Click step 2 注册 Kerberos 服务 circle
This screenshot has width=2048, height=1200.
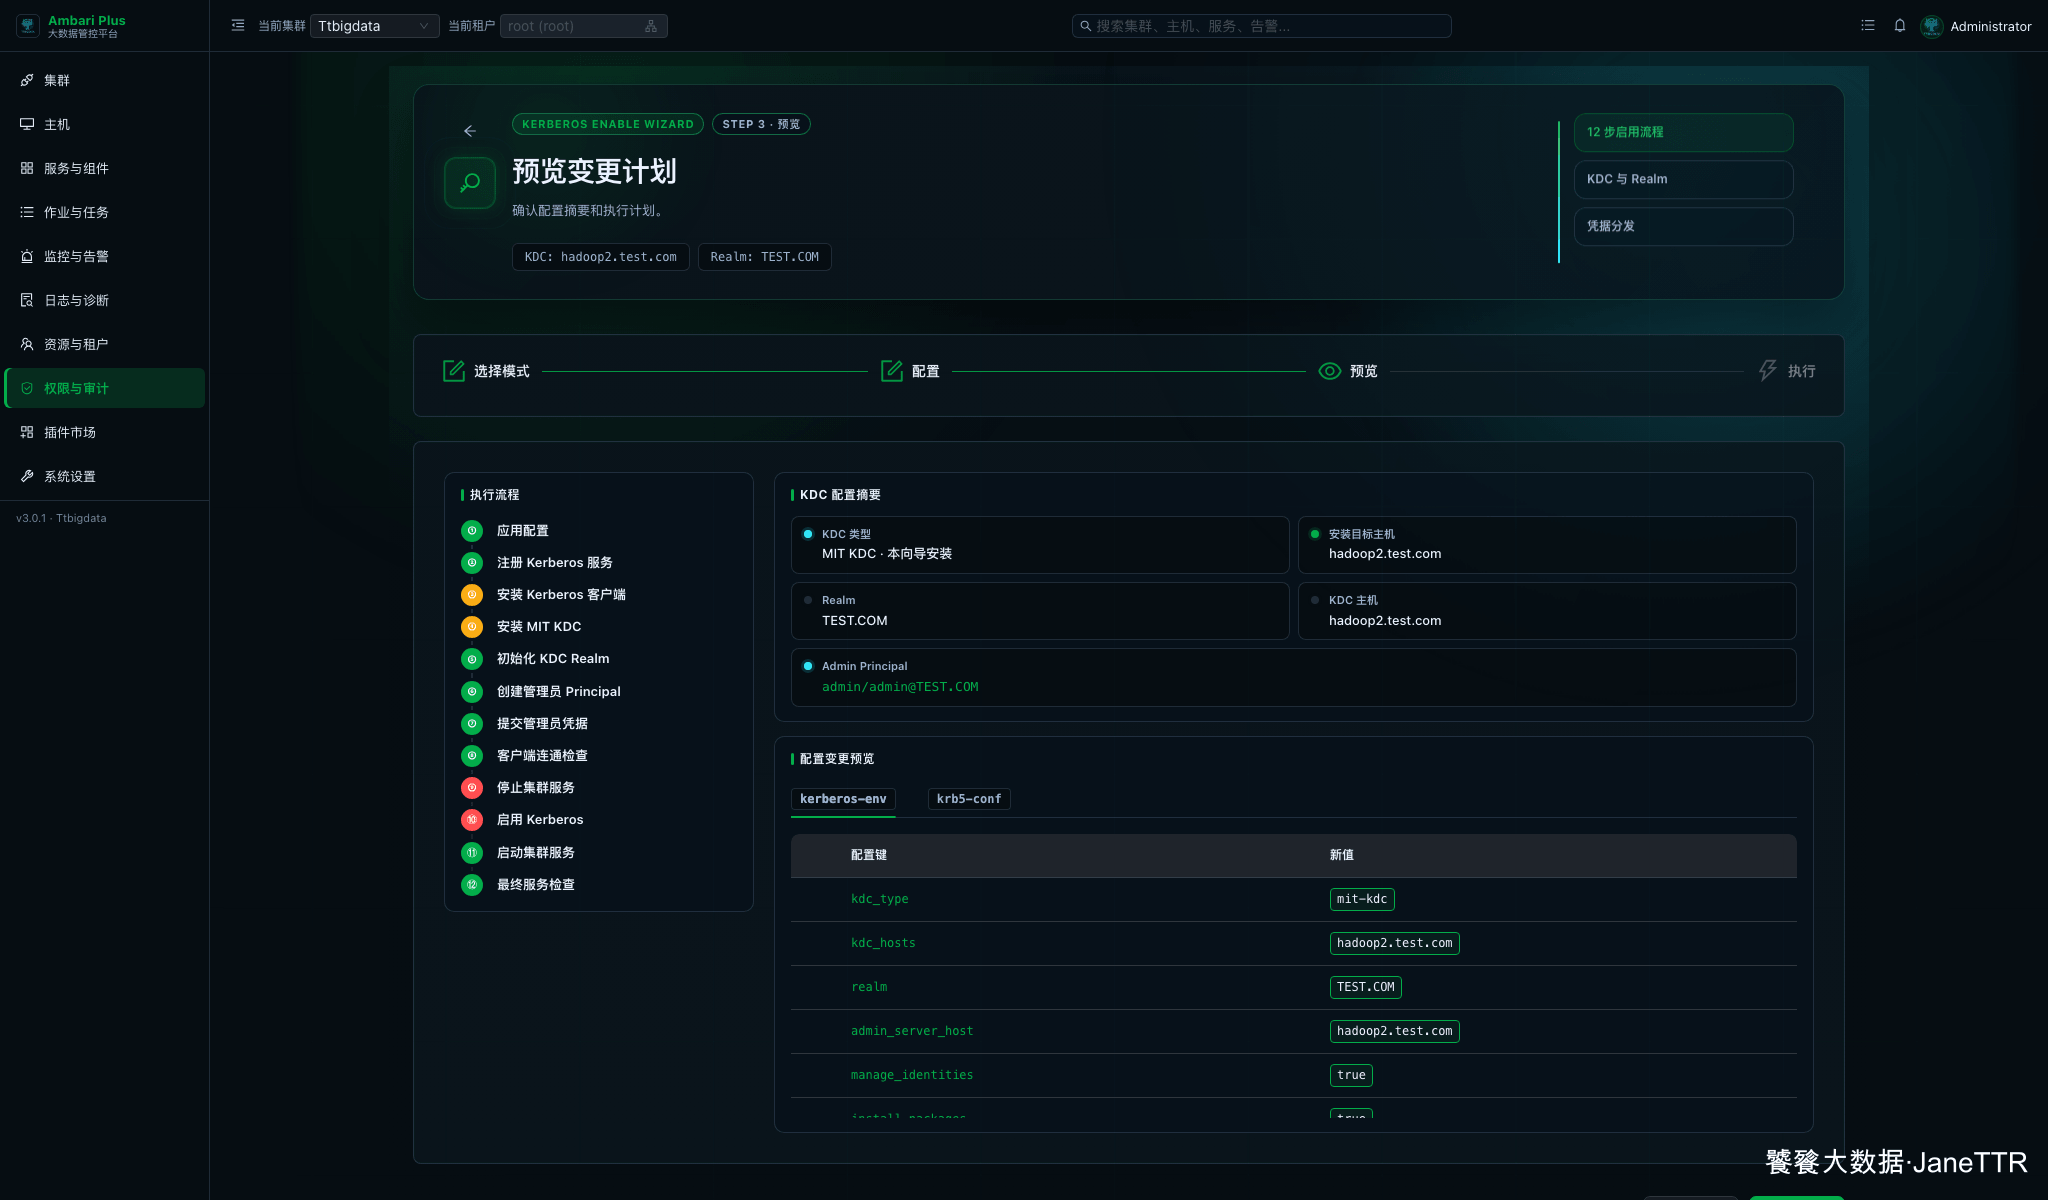tap(472, 563)
